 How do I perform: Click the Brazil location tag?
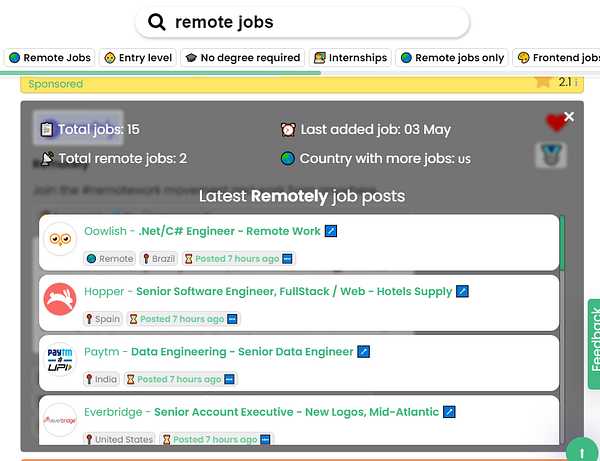coord(159,259)
